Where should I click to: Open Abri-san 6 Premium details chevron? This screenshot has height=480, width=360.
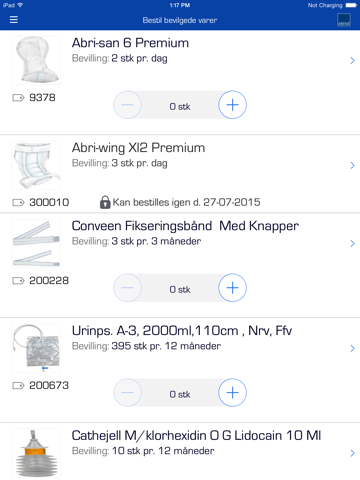pos(352,60)
